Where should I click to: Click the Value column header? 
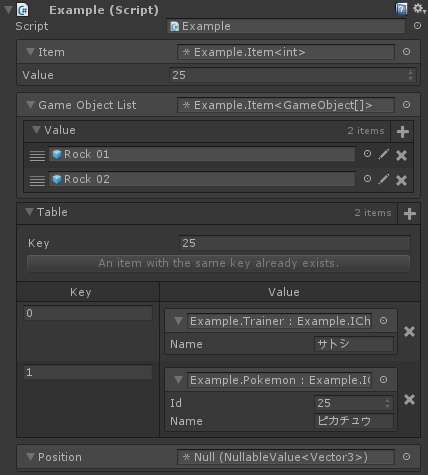284,292
